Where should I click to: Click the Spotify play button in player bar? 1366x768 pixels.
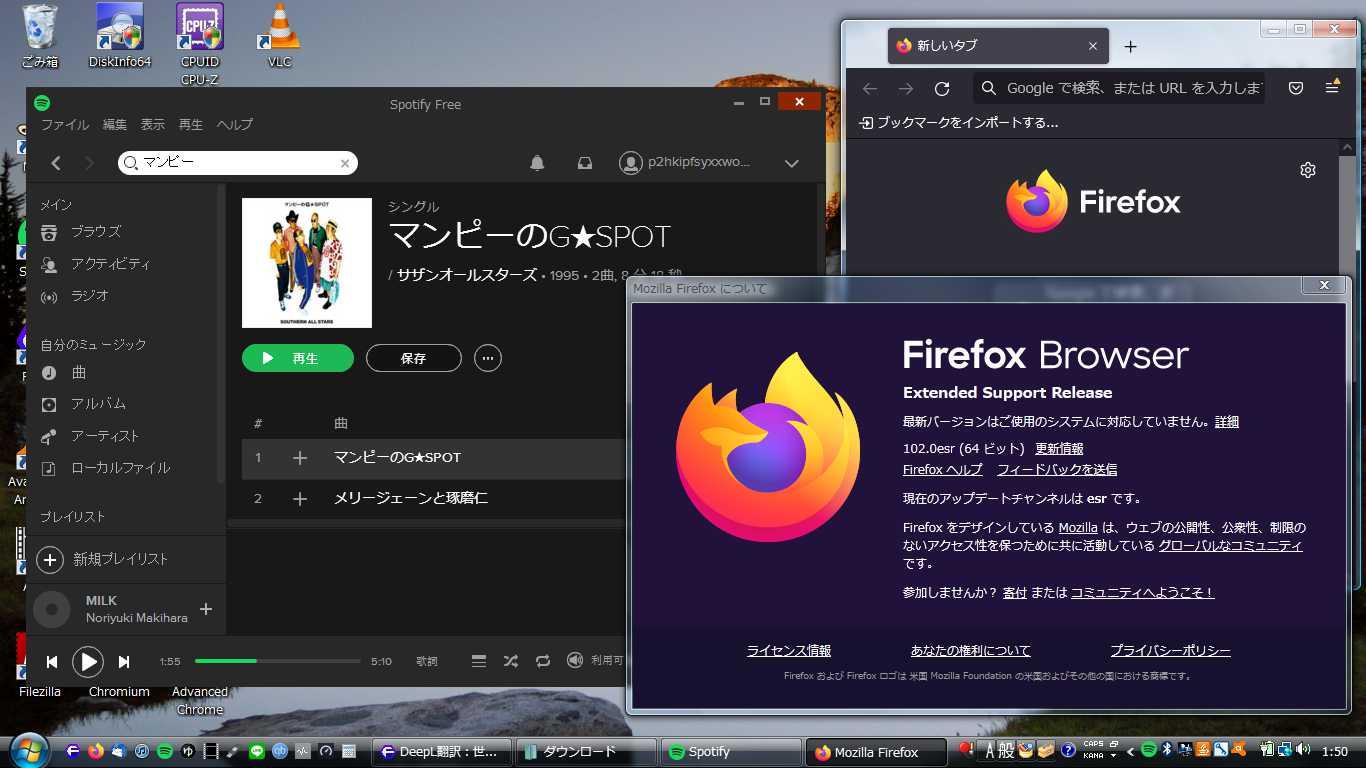tap(88, 661)
